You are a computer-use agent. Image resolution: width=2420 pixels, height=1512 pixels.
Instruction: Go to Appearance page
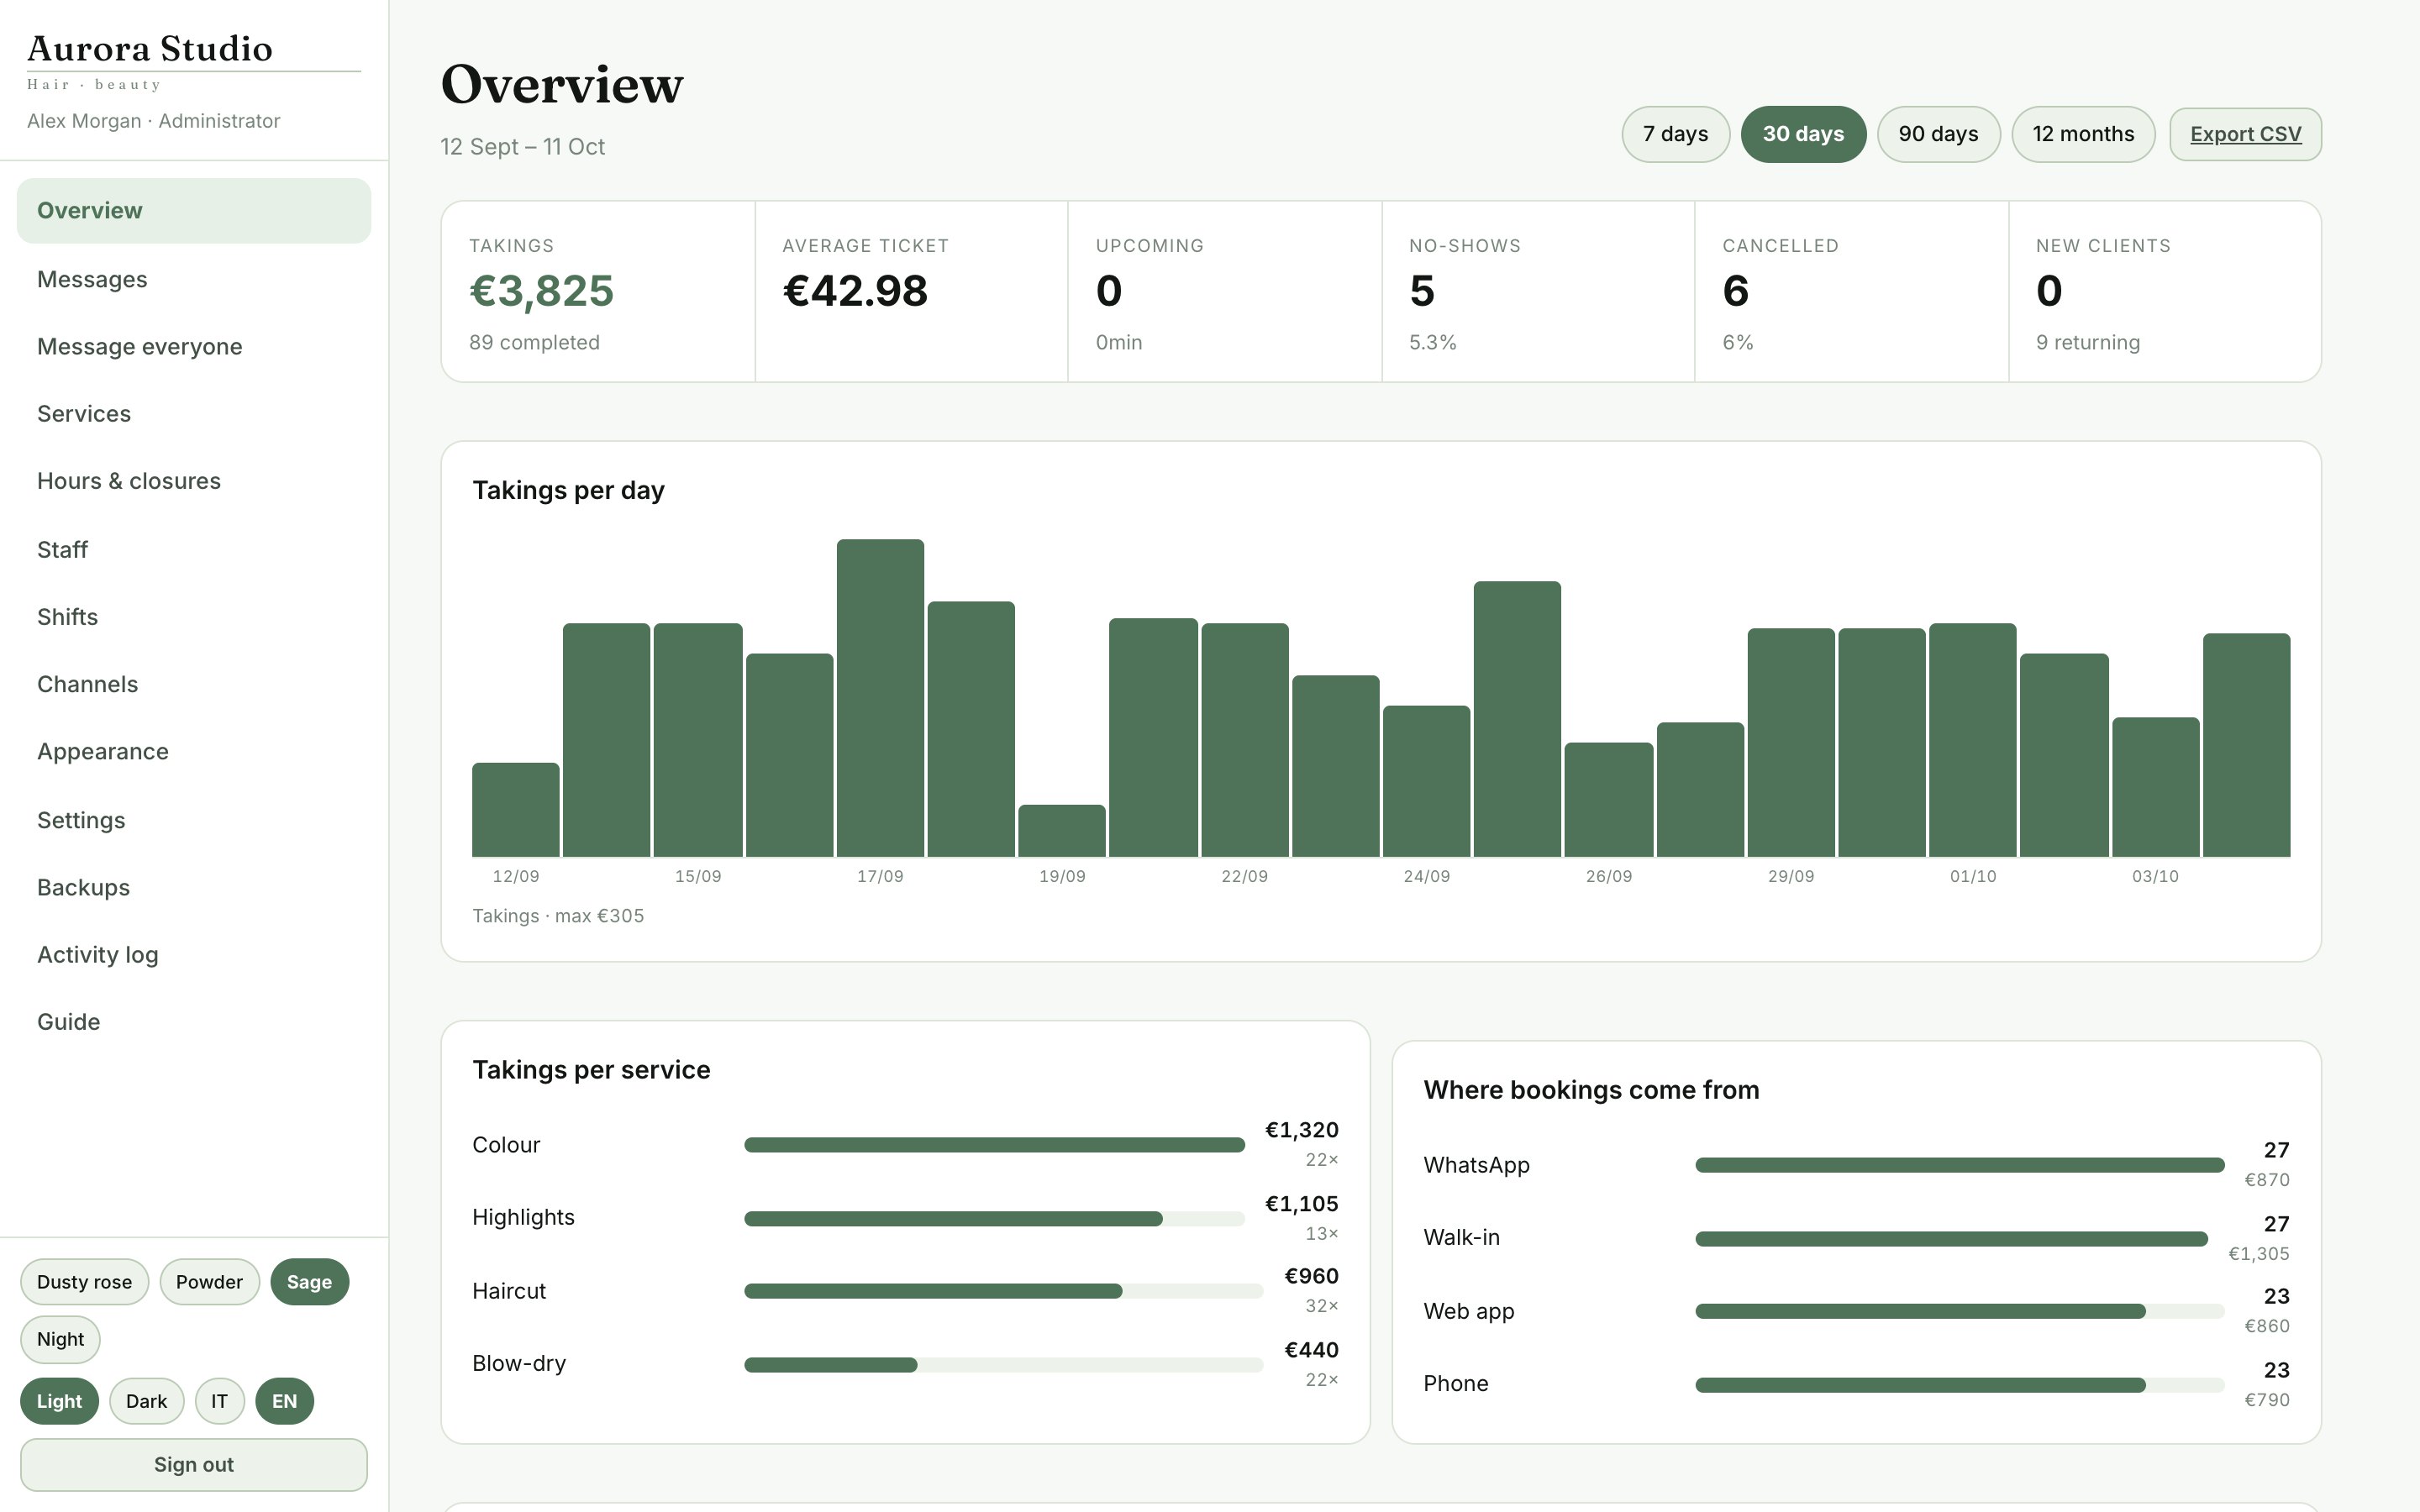click(x=193, y=751)
